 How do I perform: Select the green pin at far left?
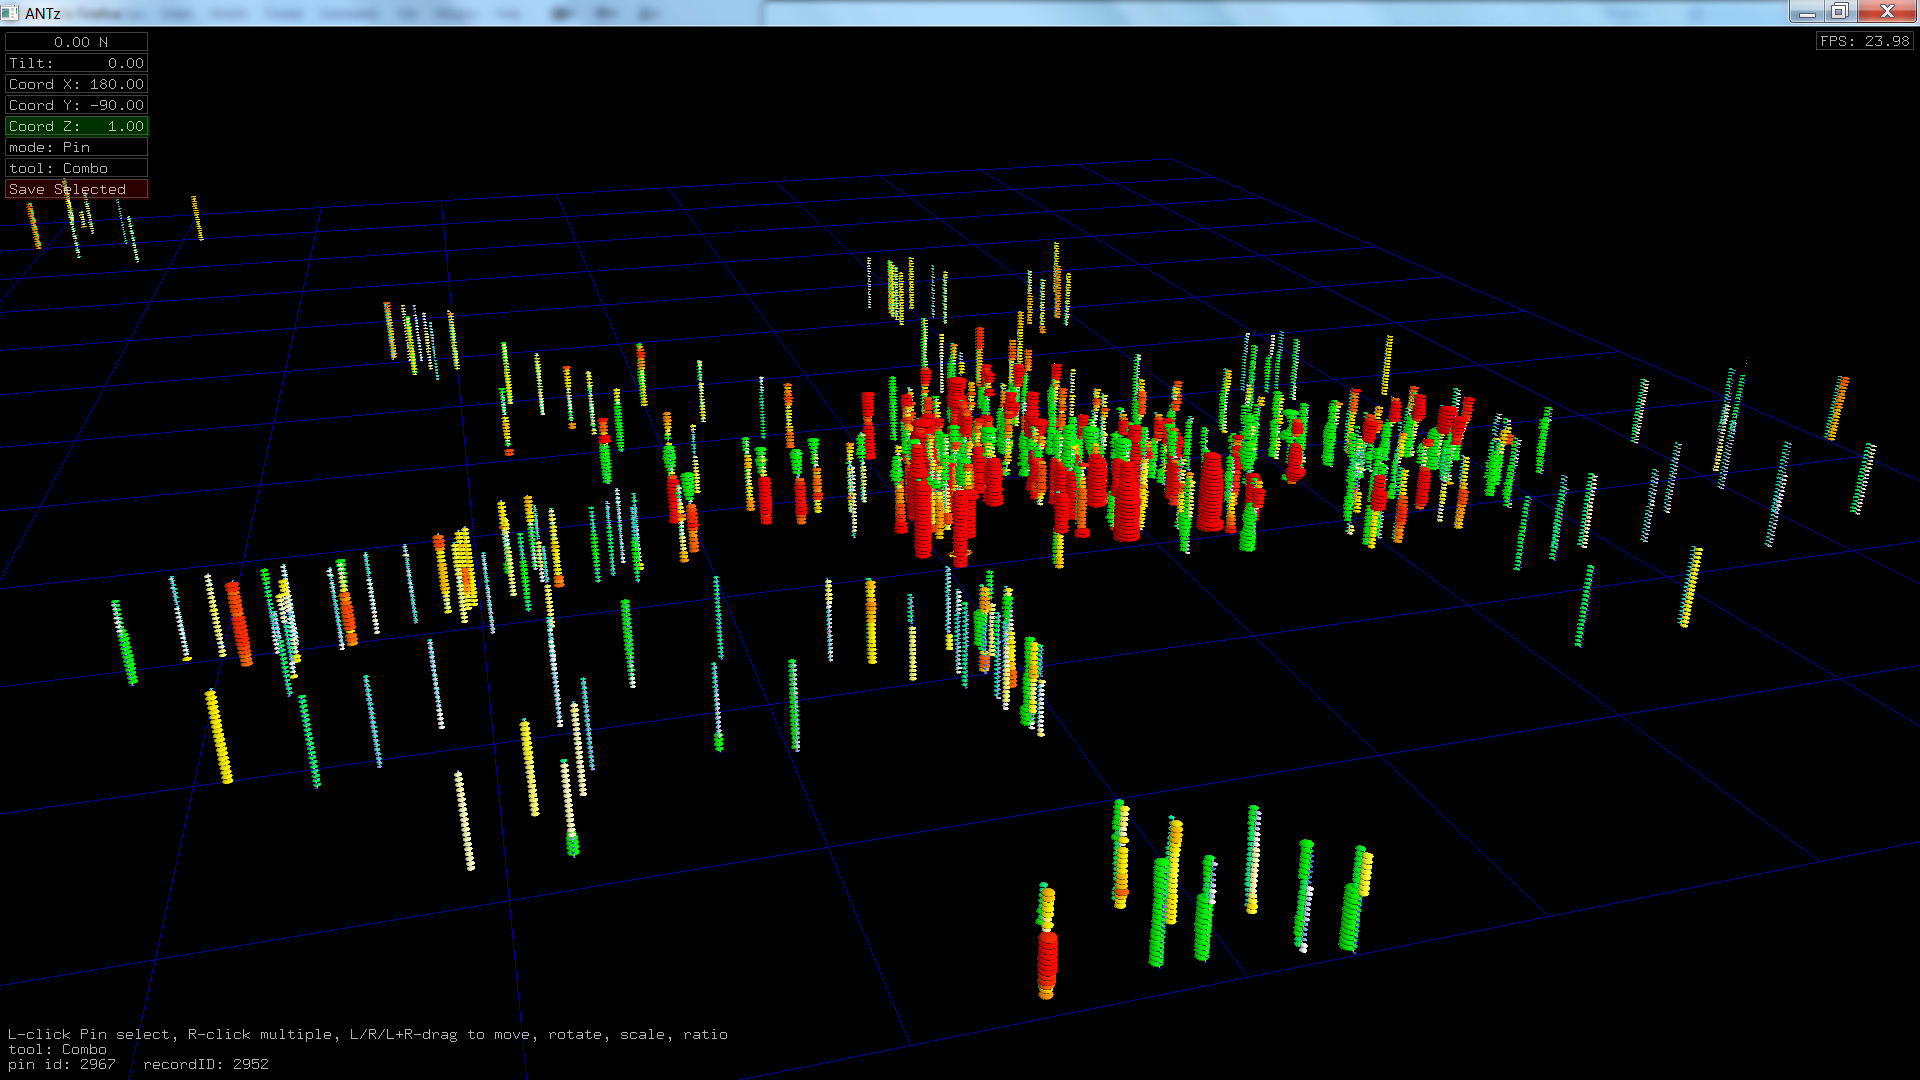pos(126,650)
